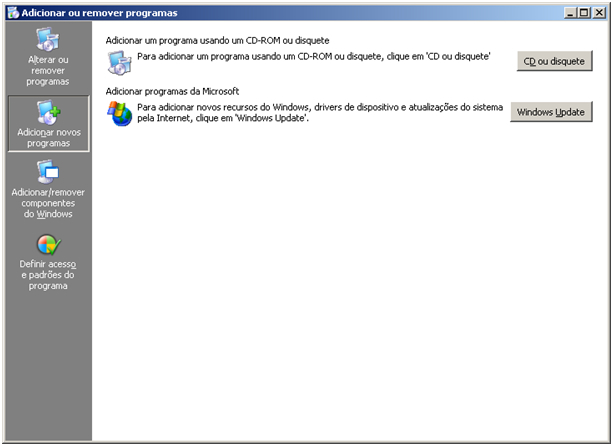Choose the 'Adicionar novos programas' text label
The height and width of the screenshot is (446, 613).
[x=48, y=137]
